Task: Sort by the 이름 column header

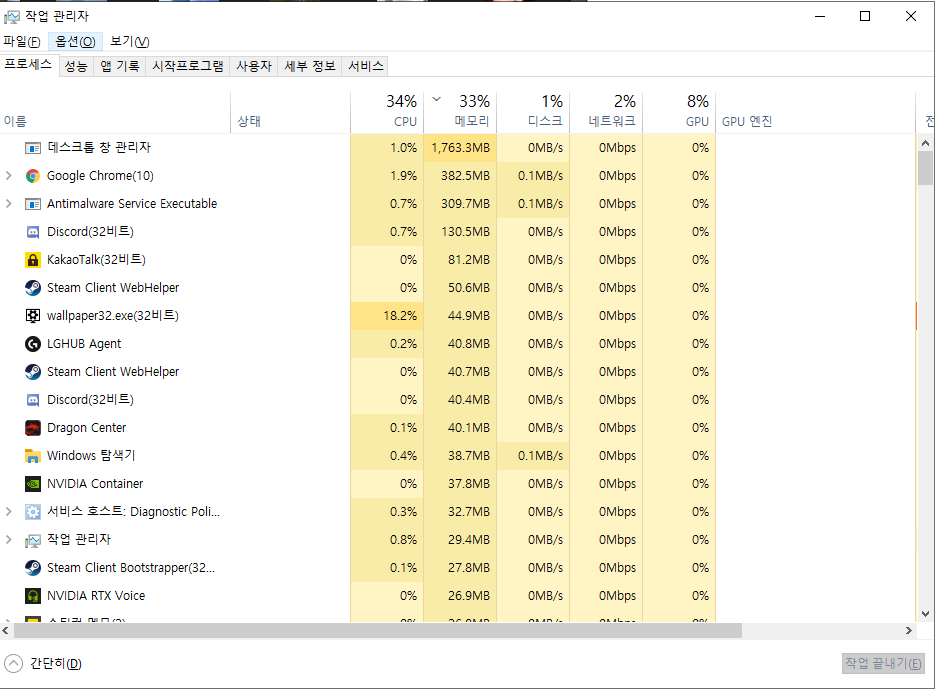Action: [115, 112]
